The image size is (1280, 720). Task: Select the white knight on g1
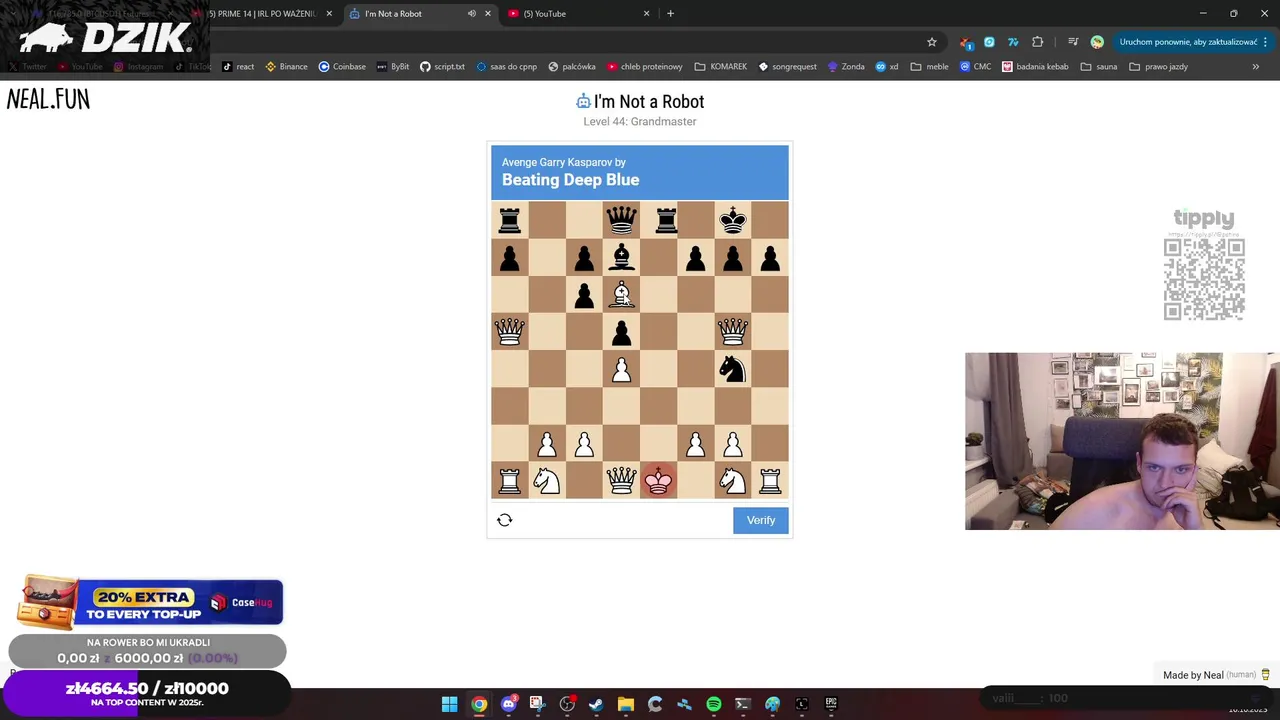[733, 481]
